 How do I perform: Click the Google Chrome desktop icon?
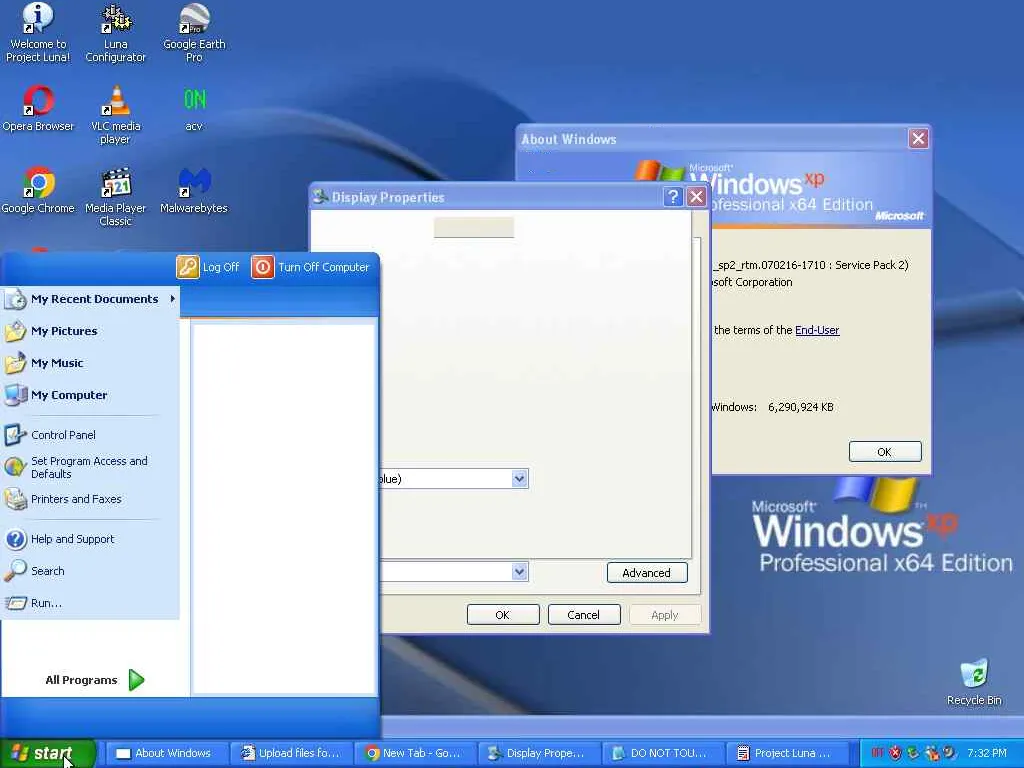pos(38,191)
